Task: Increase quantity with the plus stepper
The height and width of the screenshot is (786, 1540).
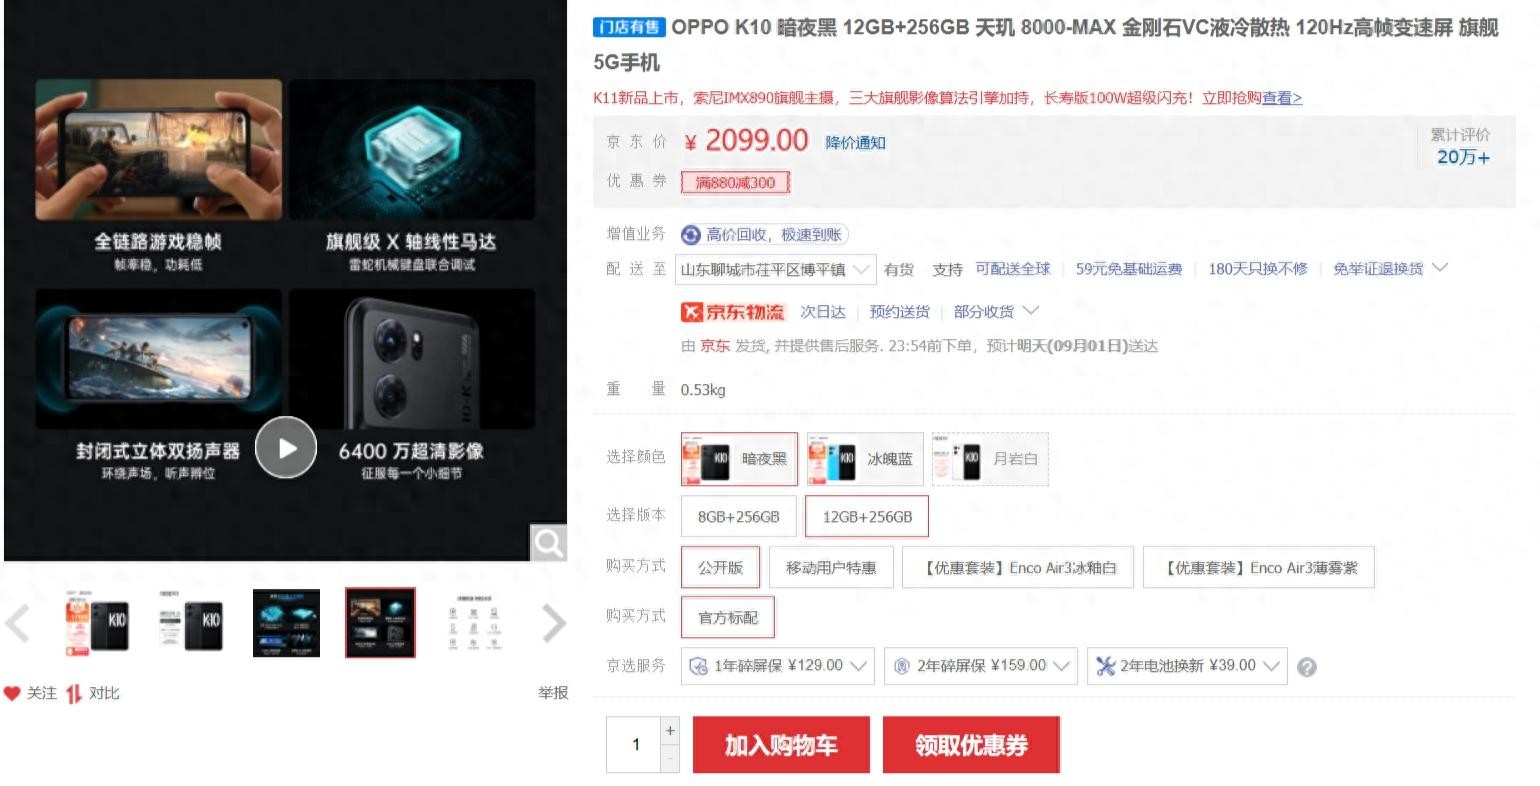Action: pos(670,731)
